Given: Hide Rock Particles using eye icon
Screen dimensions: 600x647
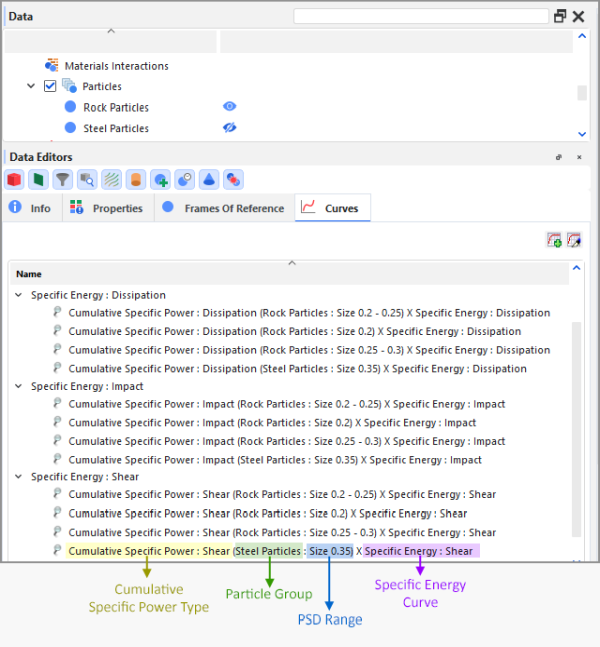Looking at the screenshot, I should click(229, 107).
